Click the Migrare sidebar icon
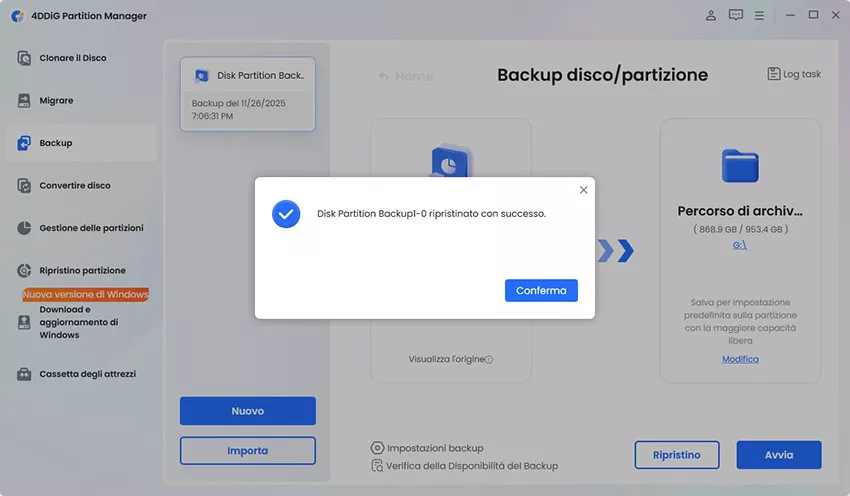Image resolution: width=850 pixels, height=496 pixels. [x=24, y=100]
